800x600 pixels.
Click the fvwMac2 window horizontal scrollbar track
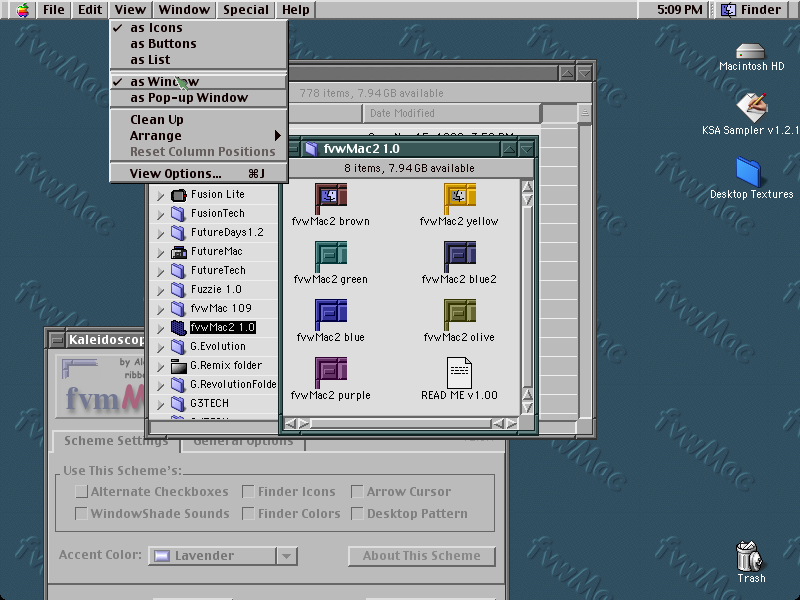coord(401,423)
